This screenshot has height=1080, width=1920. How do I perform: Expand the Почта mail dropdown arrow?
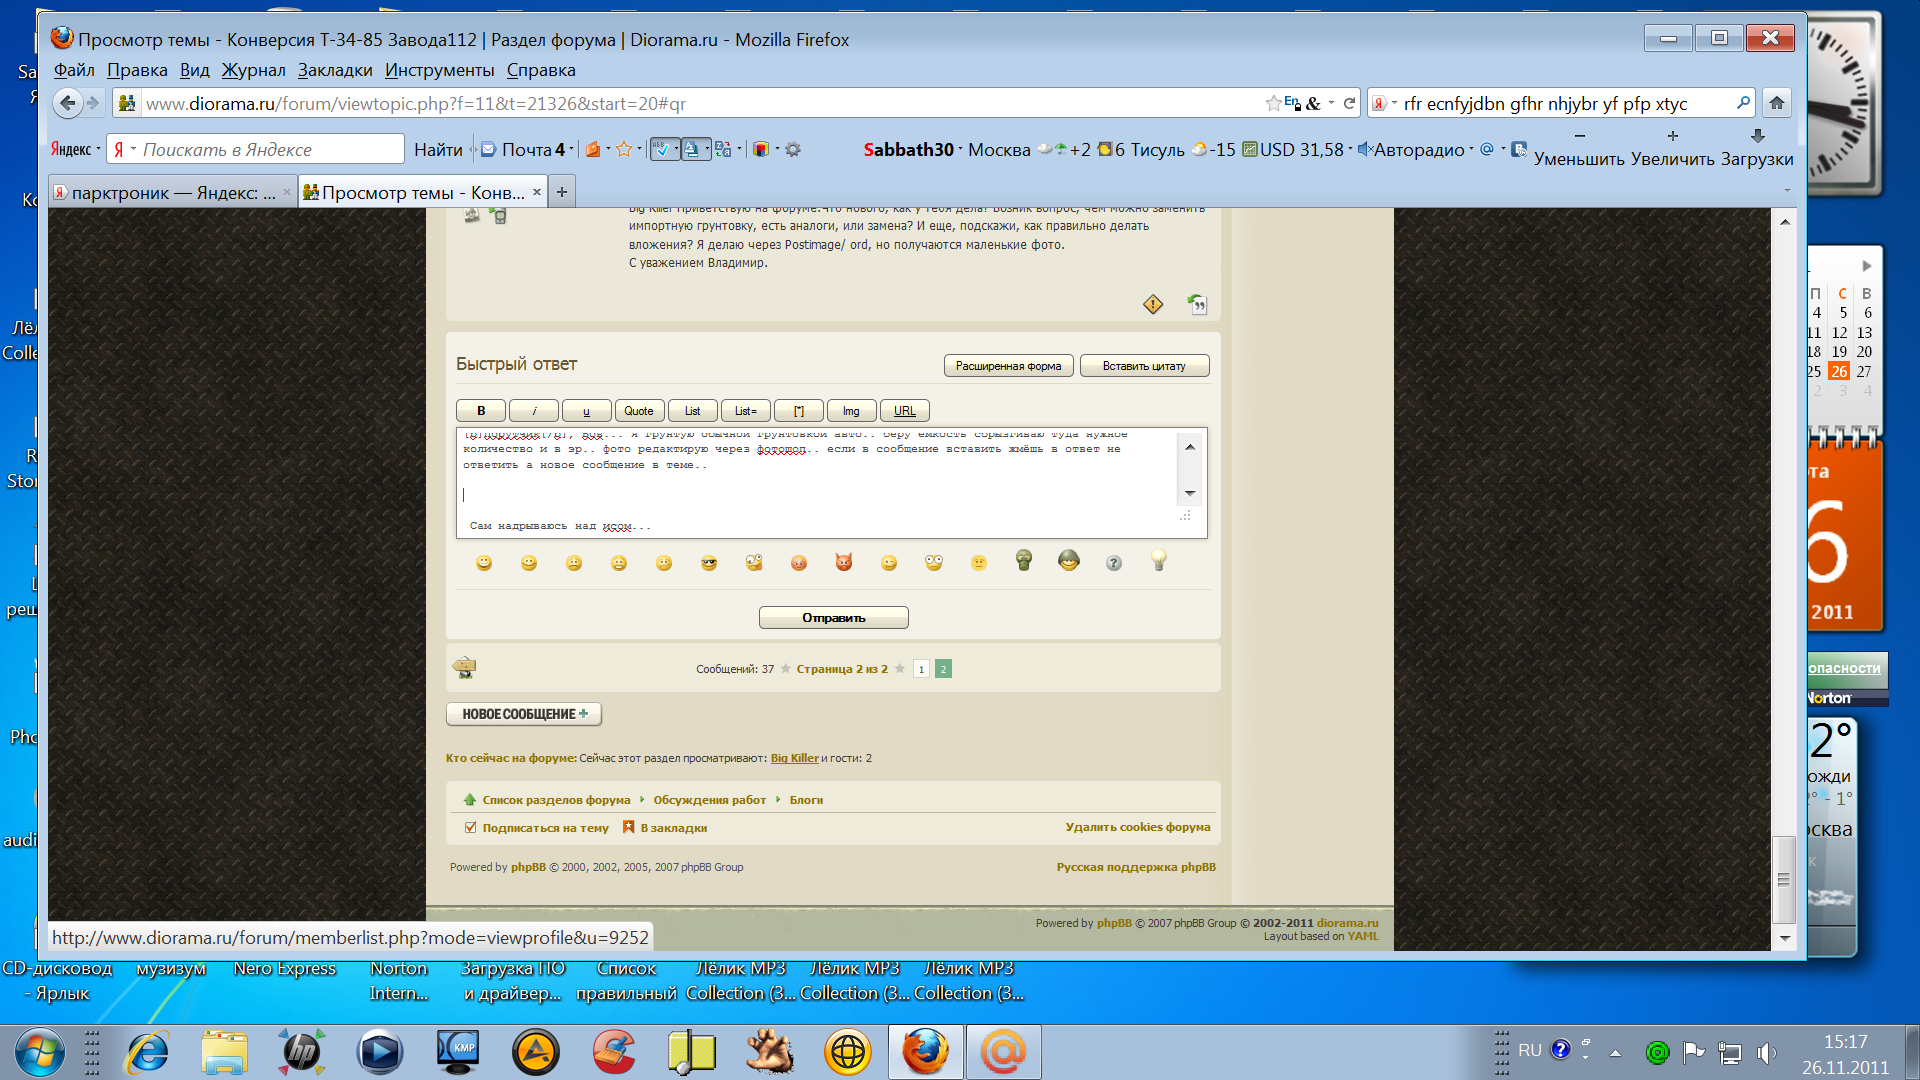[571, 150]
